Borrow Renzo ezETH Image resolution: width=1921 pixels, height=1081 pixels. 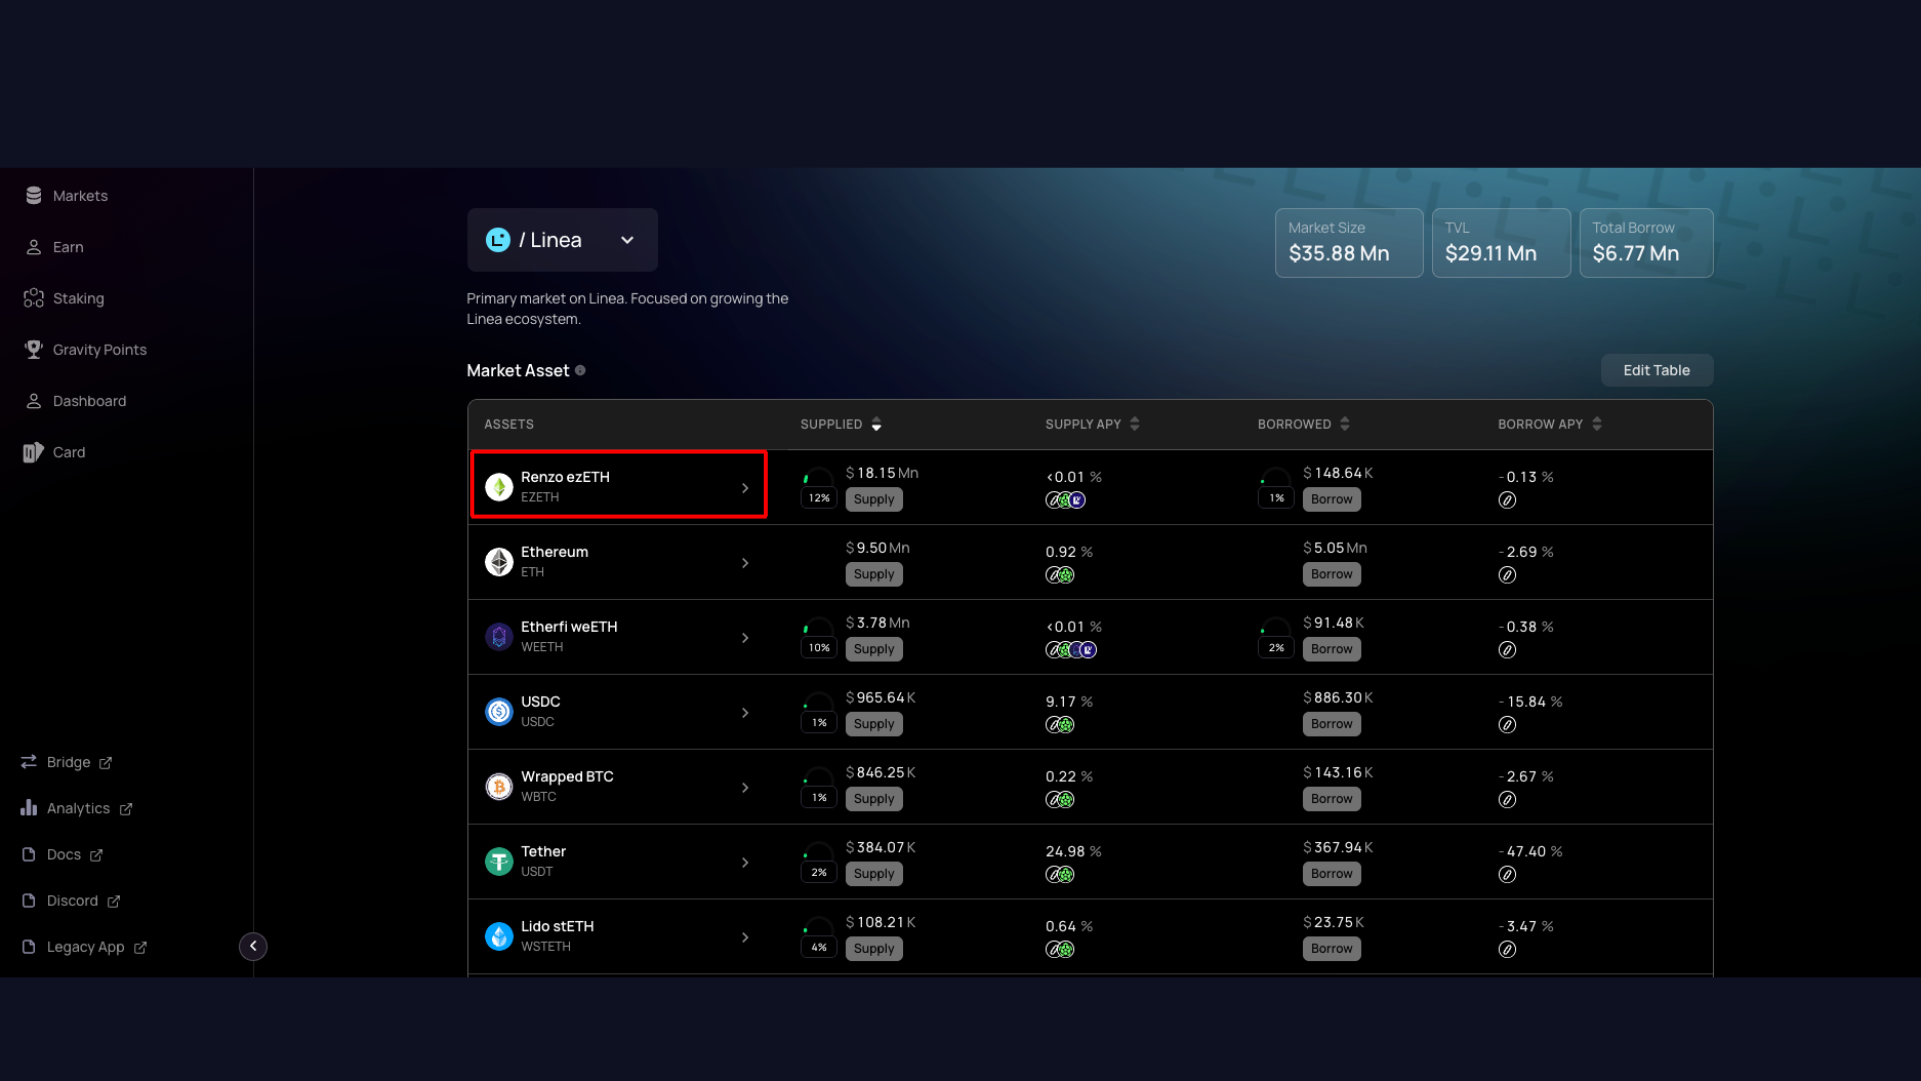1332,499
